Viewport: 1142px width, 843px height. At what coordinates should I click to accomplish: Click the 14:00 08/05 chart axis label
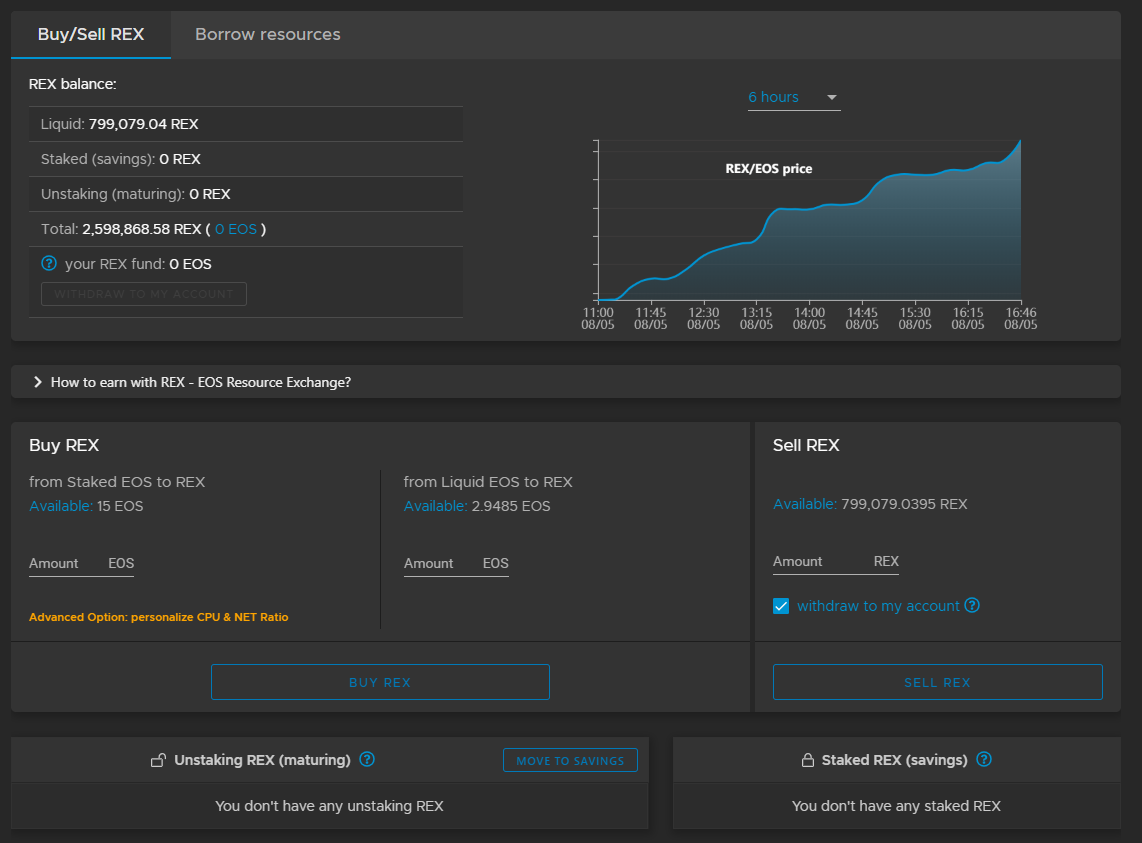[x=809, y=318]
